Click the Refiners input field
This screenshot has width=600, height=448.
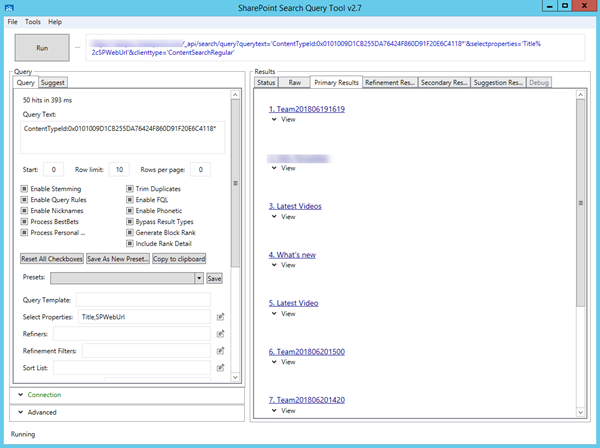pyautogui.click(x=132, y=334)
